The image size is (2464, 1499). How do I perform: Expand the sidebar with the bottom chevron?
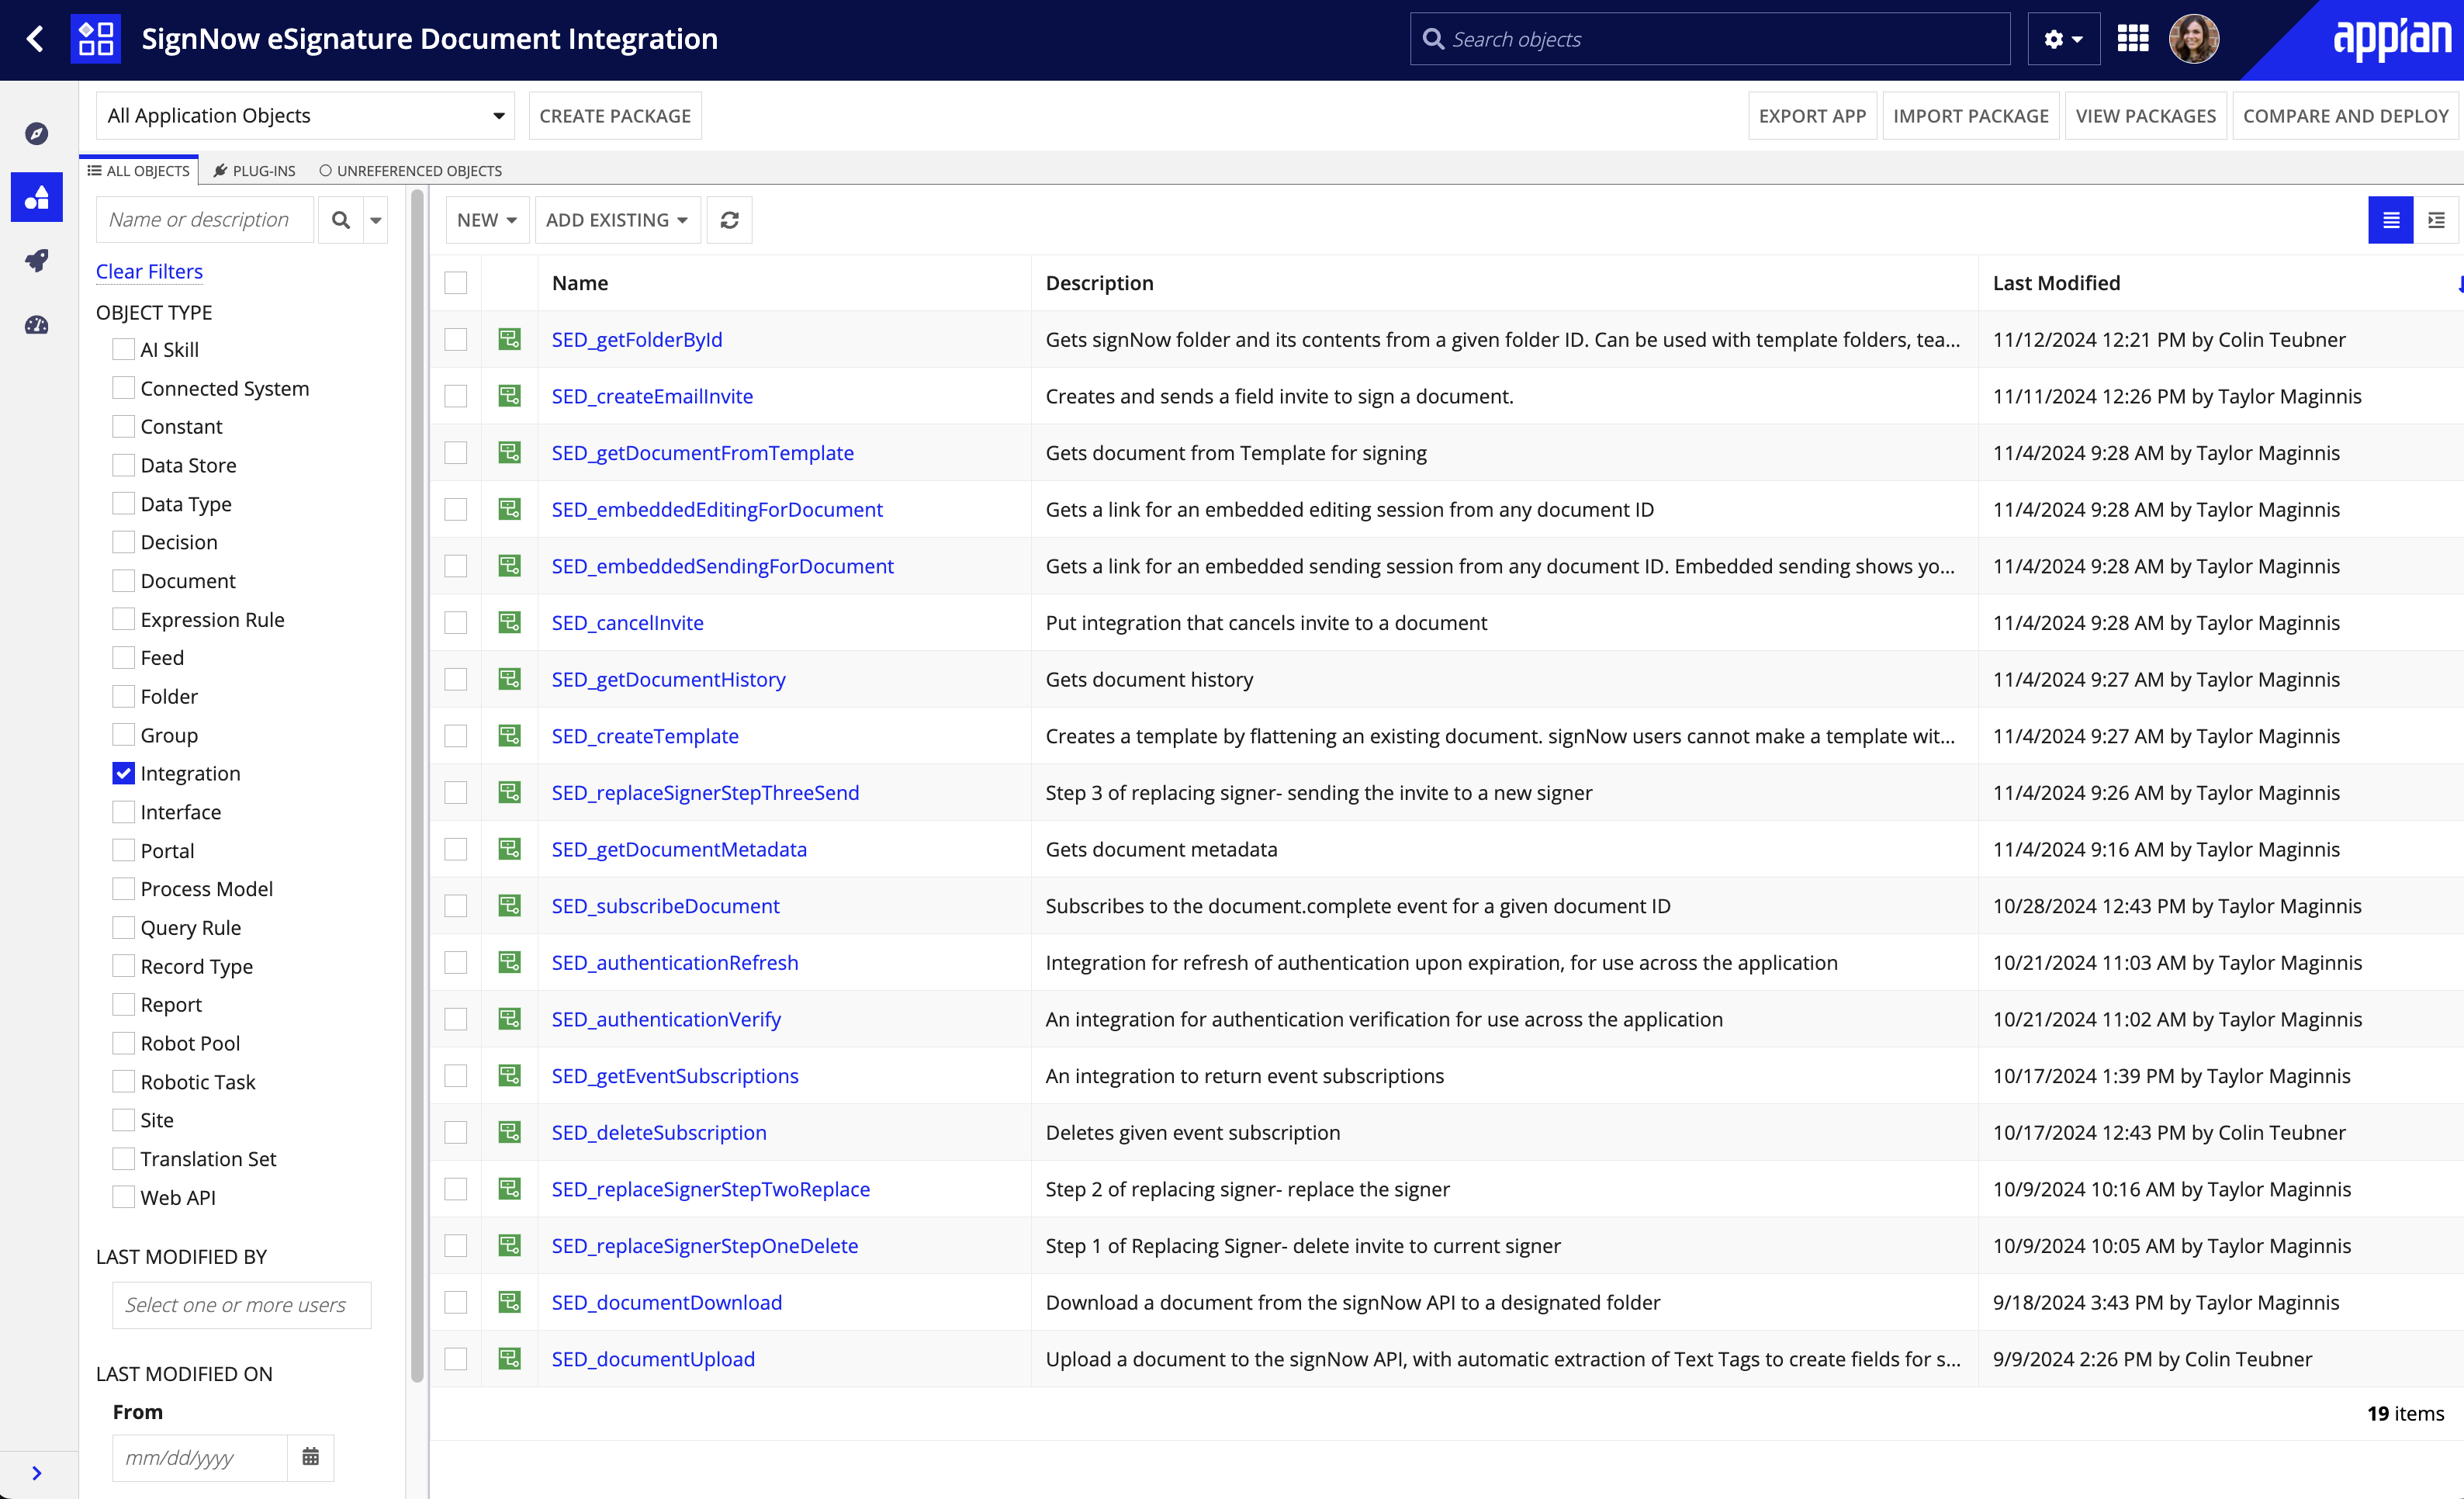click(37, 1473)
